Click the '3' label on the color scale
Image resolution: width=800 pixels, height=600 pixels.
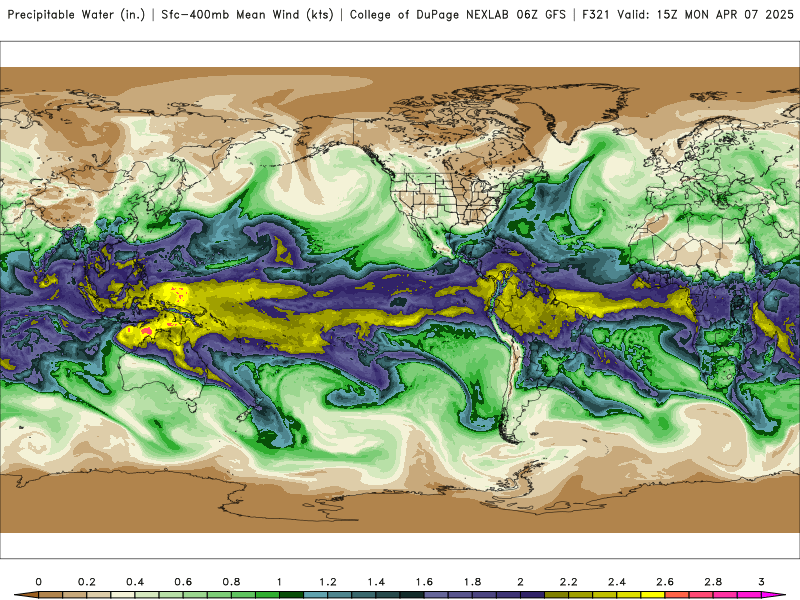pos(761,582)
